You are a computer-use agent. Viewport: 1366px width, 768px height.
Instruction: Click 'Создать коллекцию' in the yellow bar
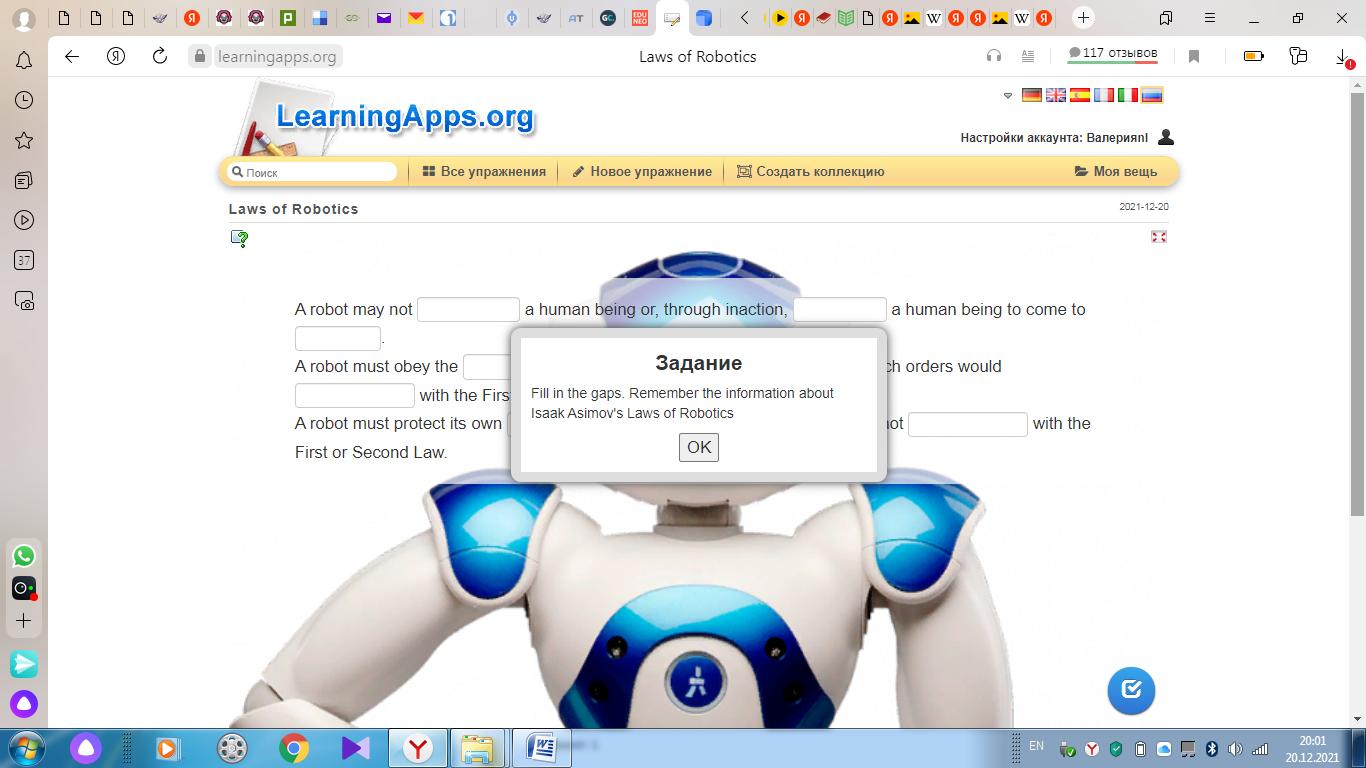811,172
